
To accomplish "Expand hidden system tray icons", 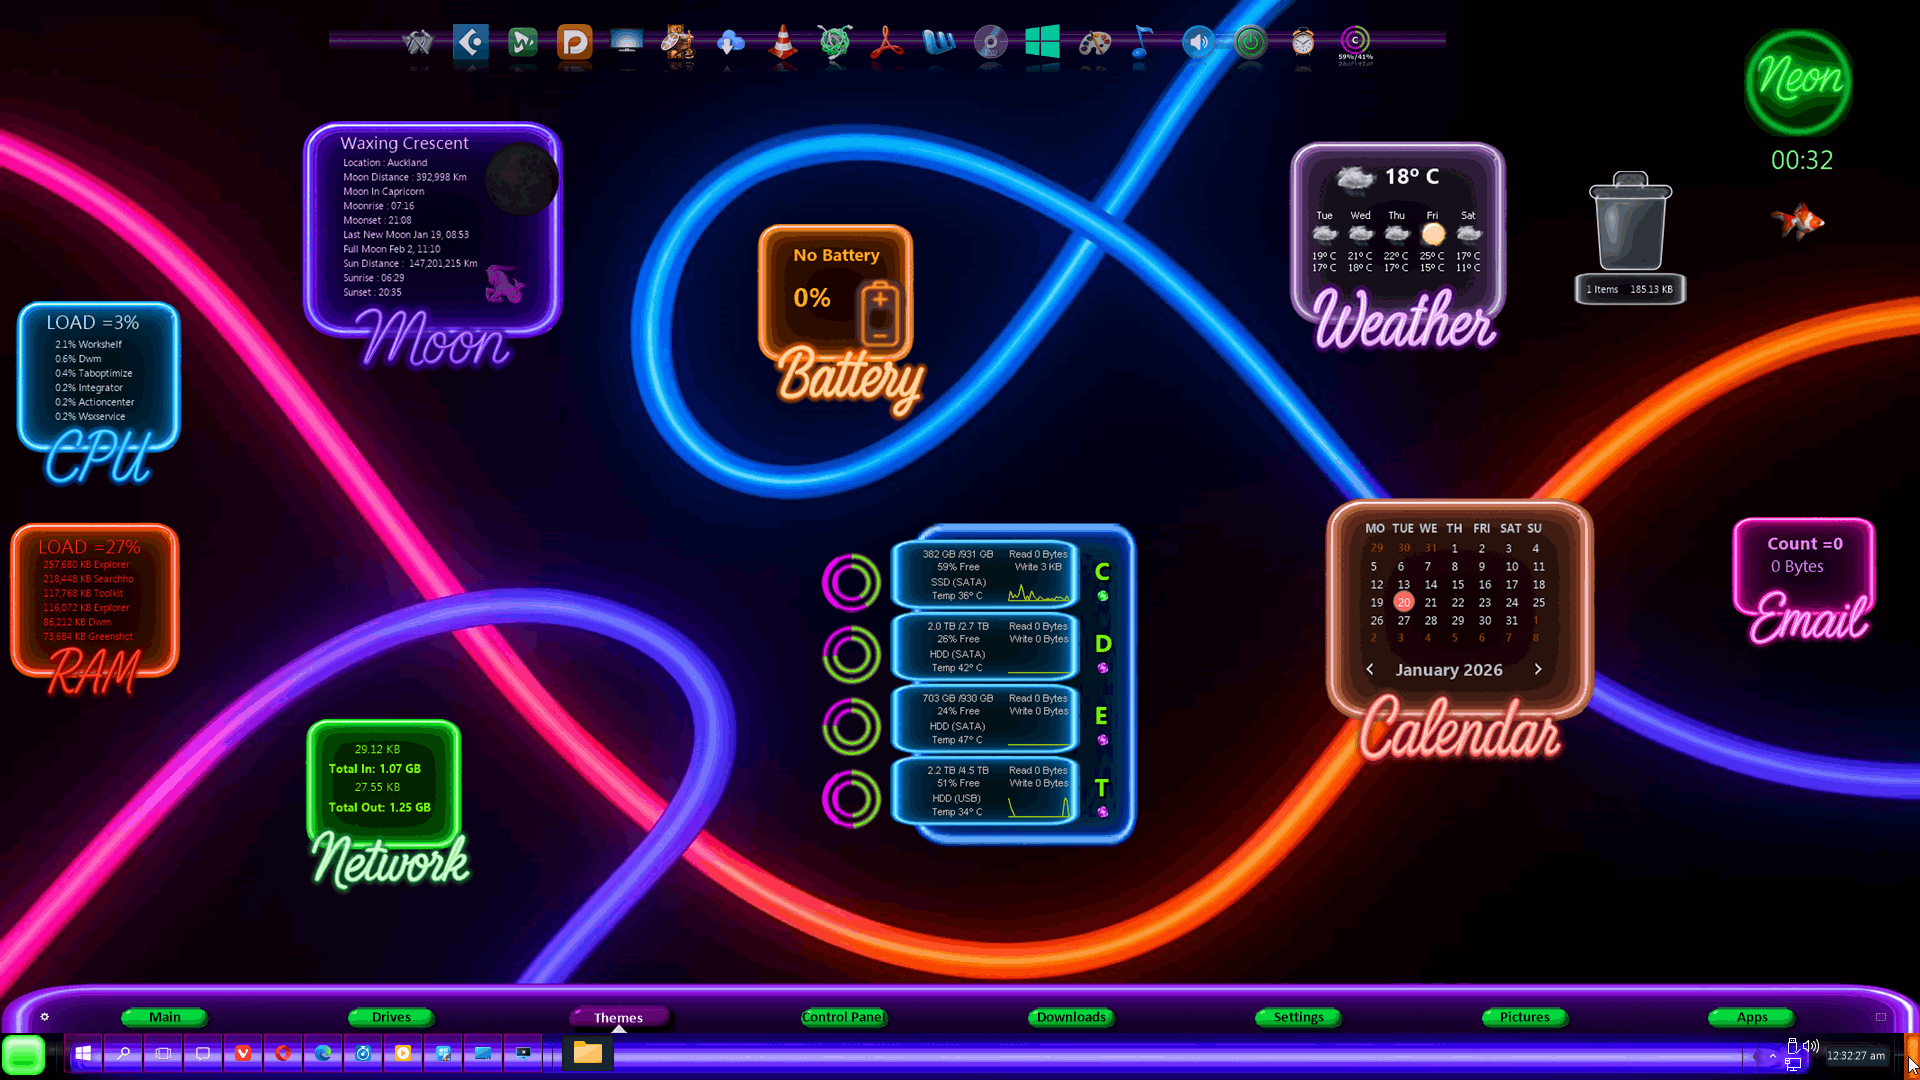I will tap(1772, 1055).
